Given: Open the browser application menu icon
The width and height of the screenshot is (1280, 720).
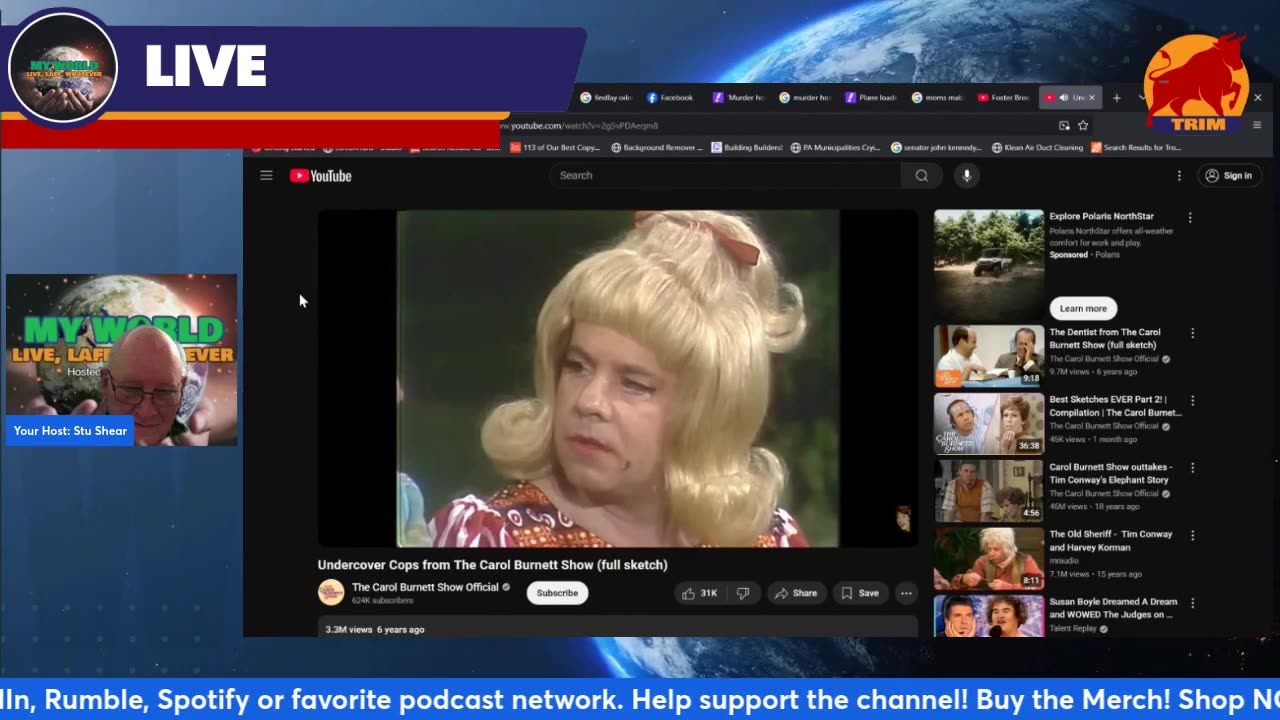Looking at the screenshot, I should pyautogui.click(x=1257, y=125).
